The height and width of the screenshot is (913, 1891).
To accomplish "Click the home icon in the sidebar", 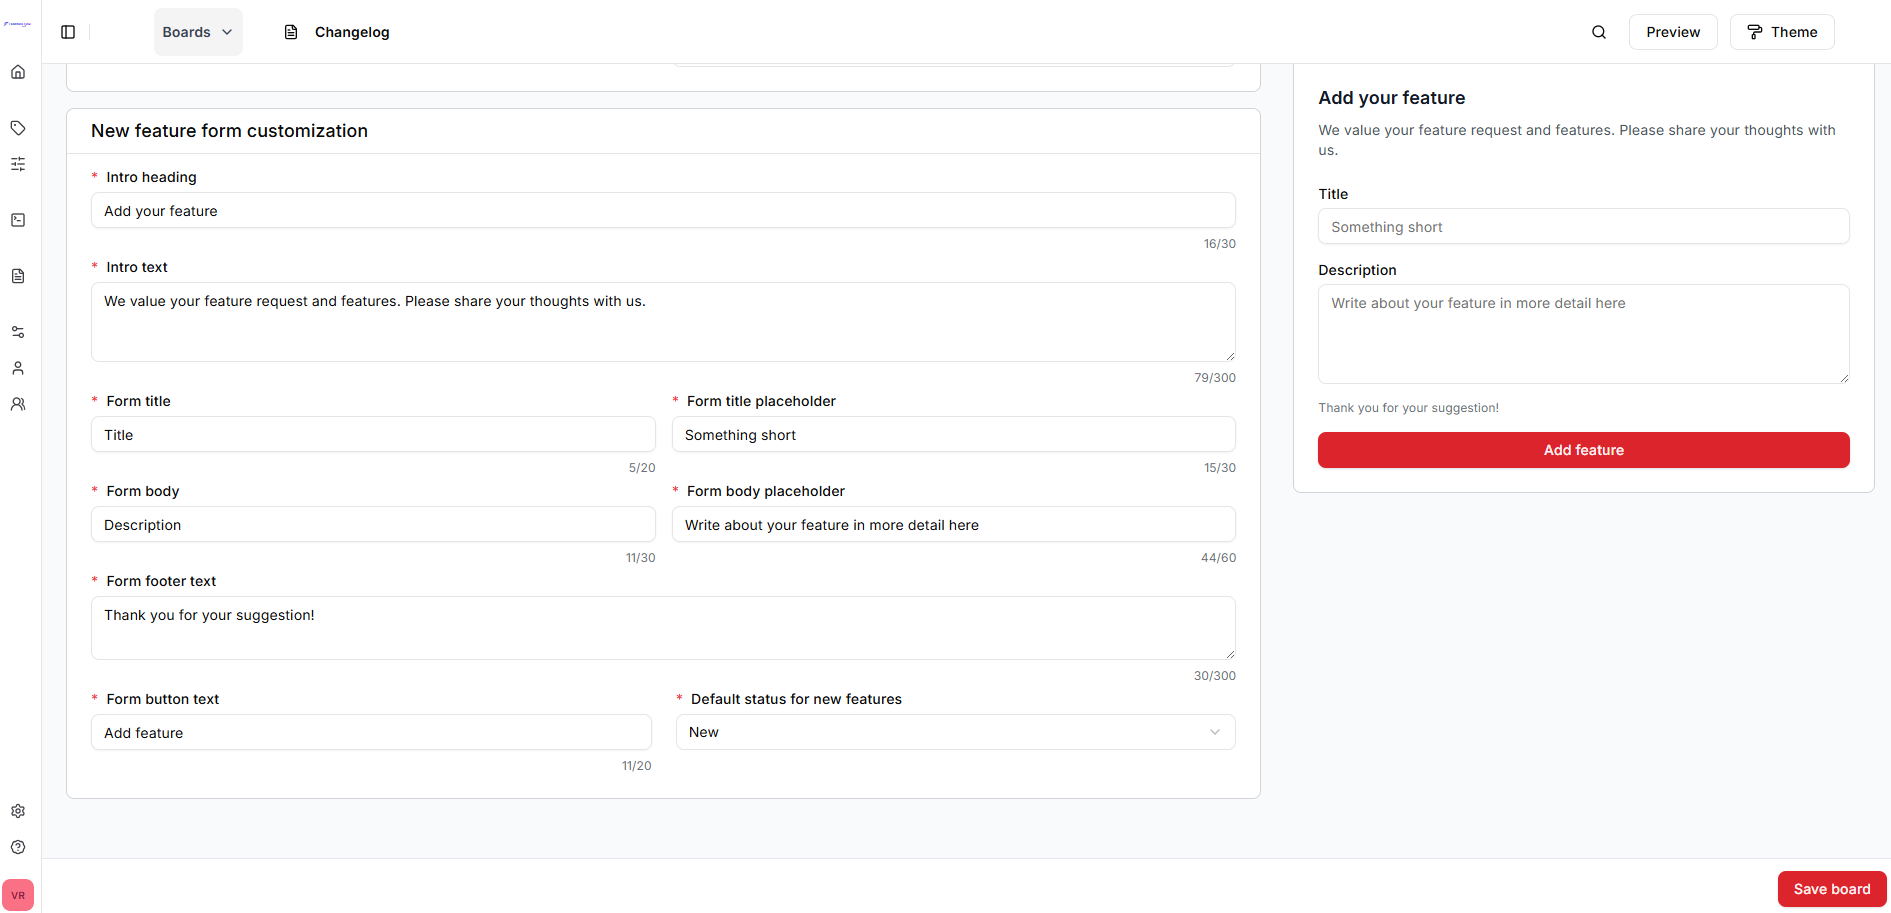I will 18,71.
